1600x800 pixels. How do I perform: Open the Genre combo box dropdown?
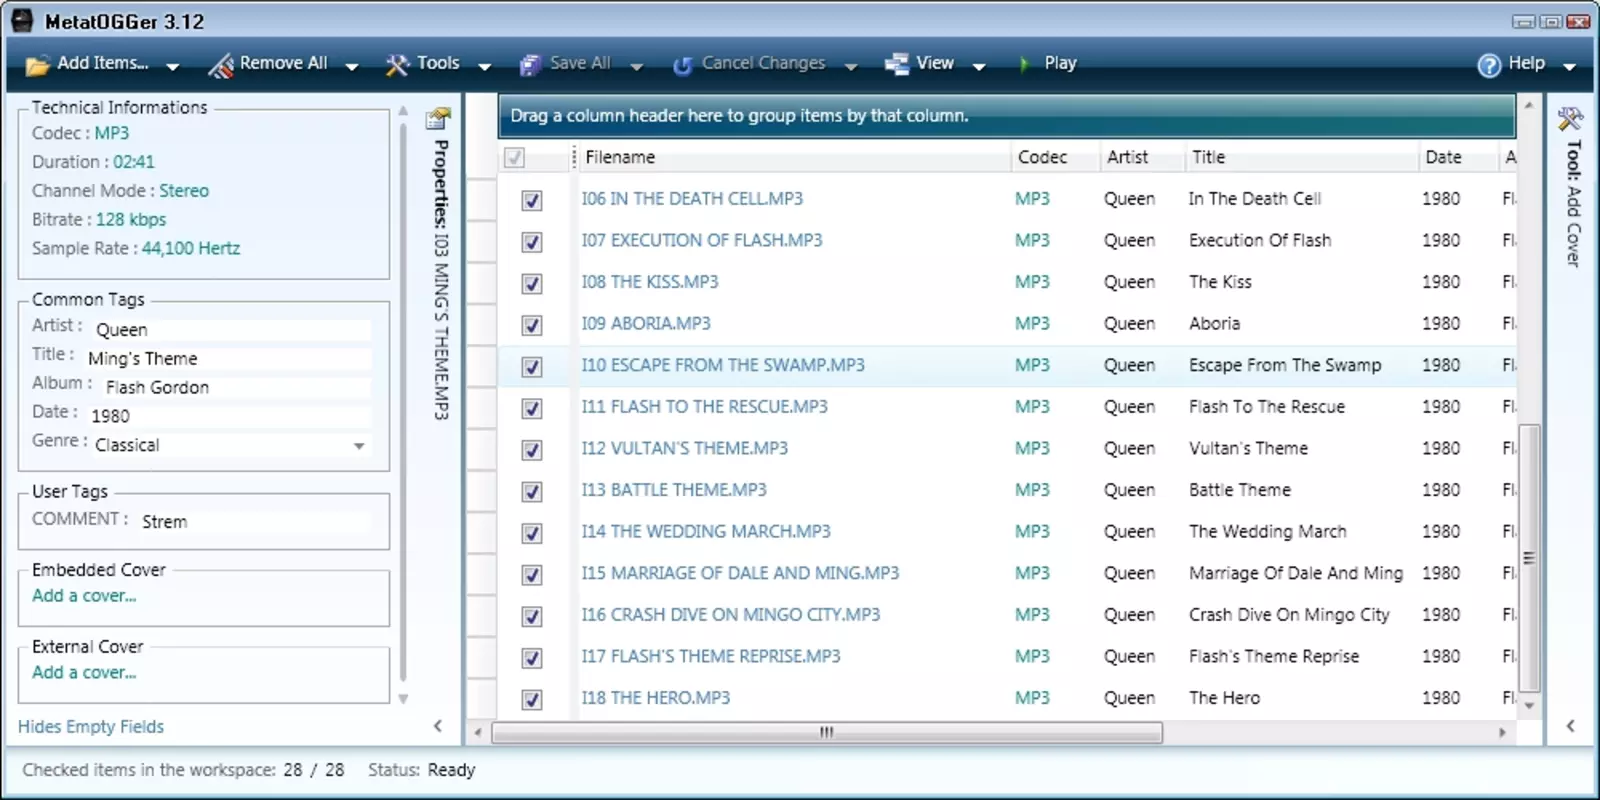359,446
